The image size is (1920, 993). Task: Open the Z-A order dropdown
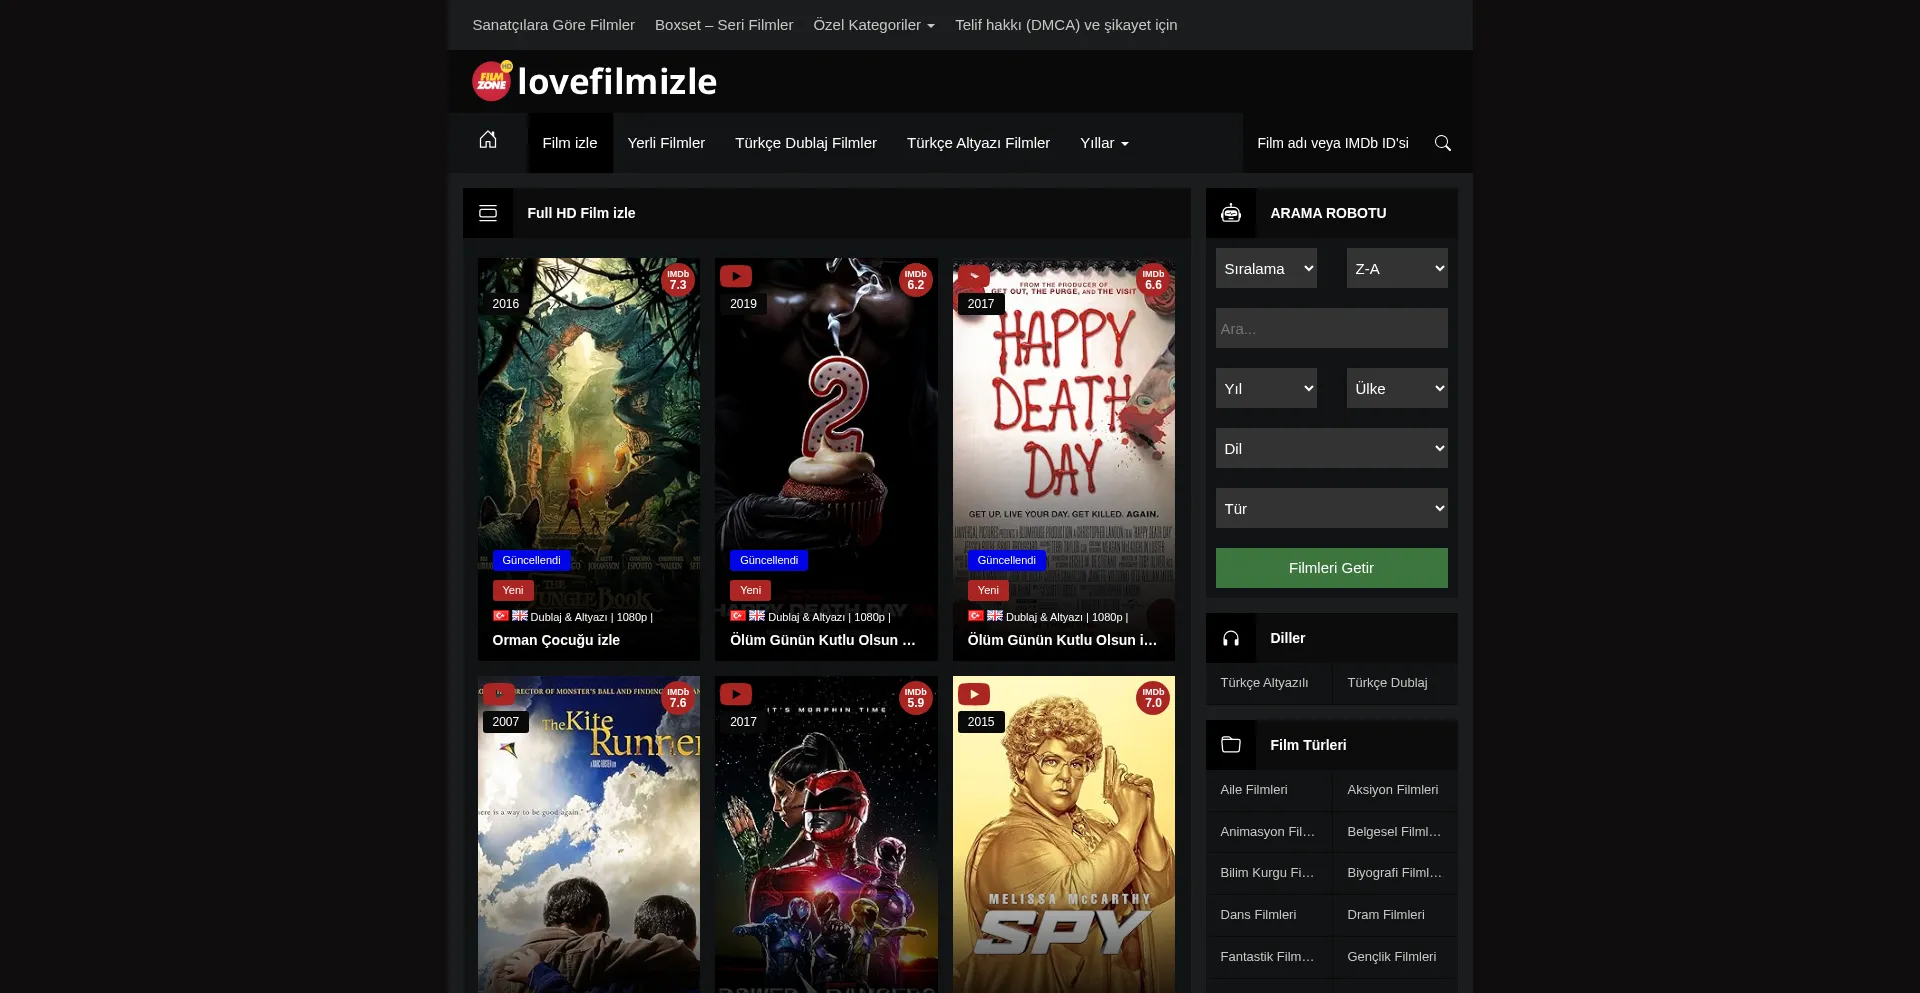pyautogui.click(x=1396, y=268)
